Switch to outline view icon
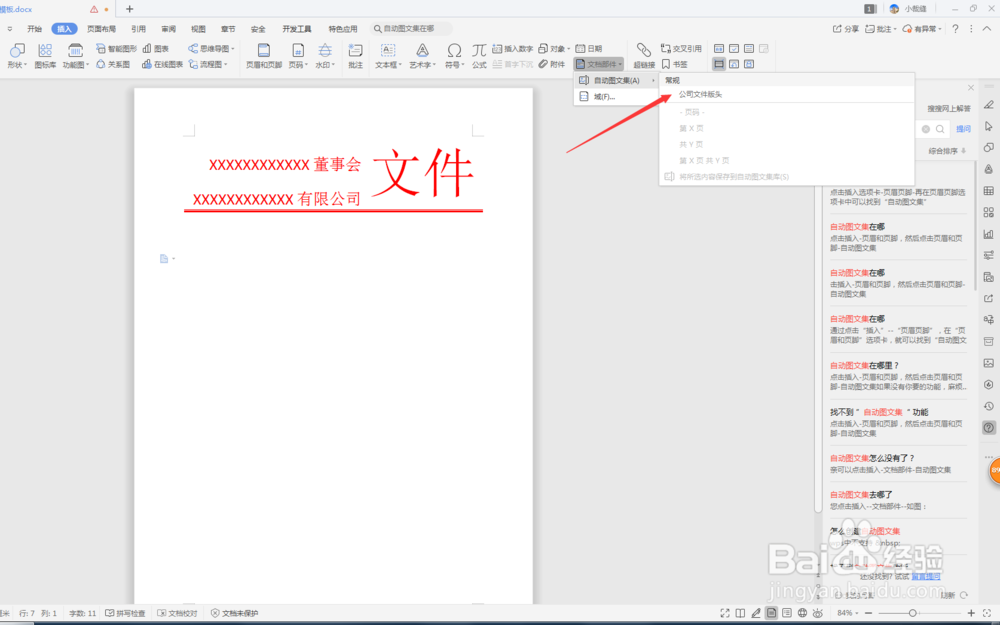1000x625 pixels. 787,614
